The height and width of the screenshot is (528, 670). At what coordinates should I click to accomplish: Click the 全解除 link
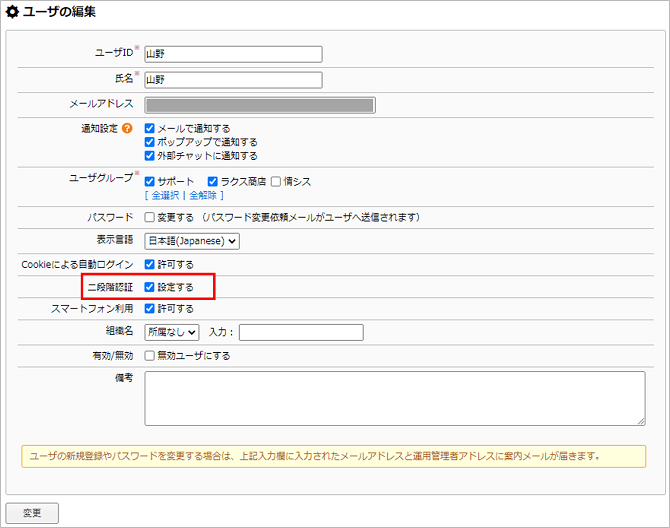coord(203,195)
